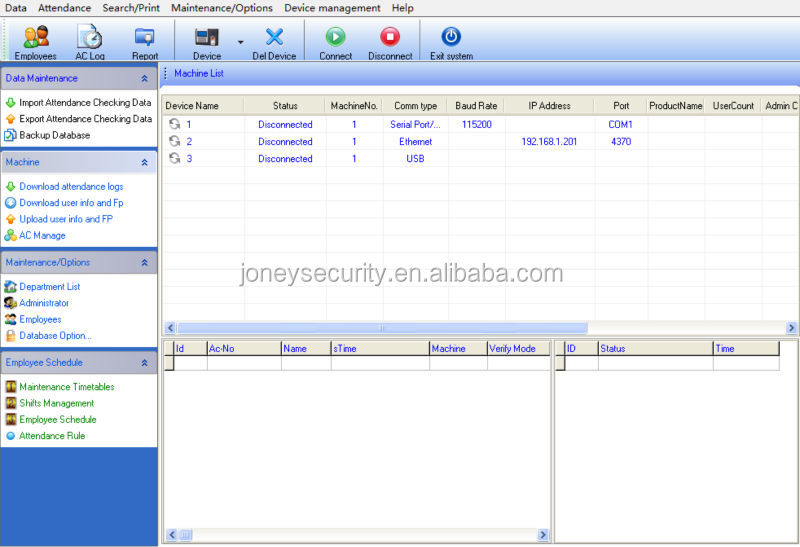Open Shifts Management link
Image resolution: width=800 pixels, height=547 pixels.
56,403
